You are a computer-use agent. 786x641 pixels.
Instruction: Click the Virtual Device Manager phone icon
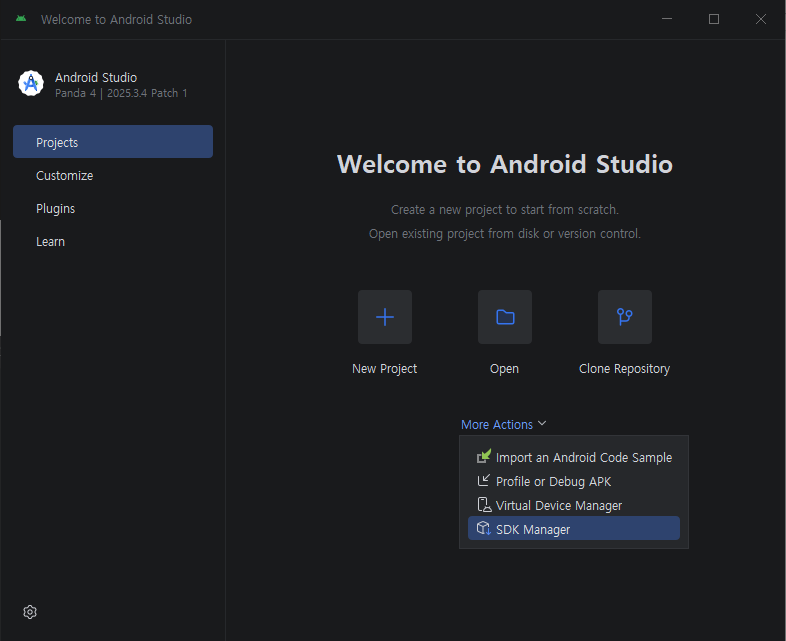(x=484, y=505)
